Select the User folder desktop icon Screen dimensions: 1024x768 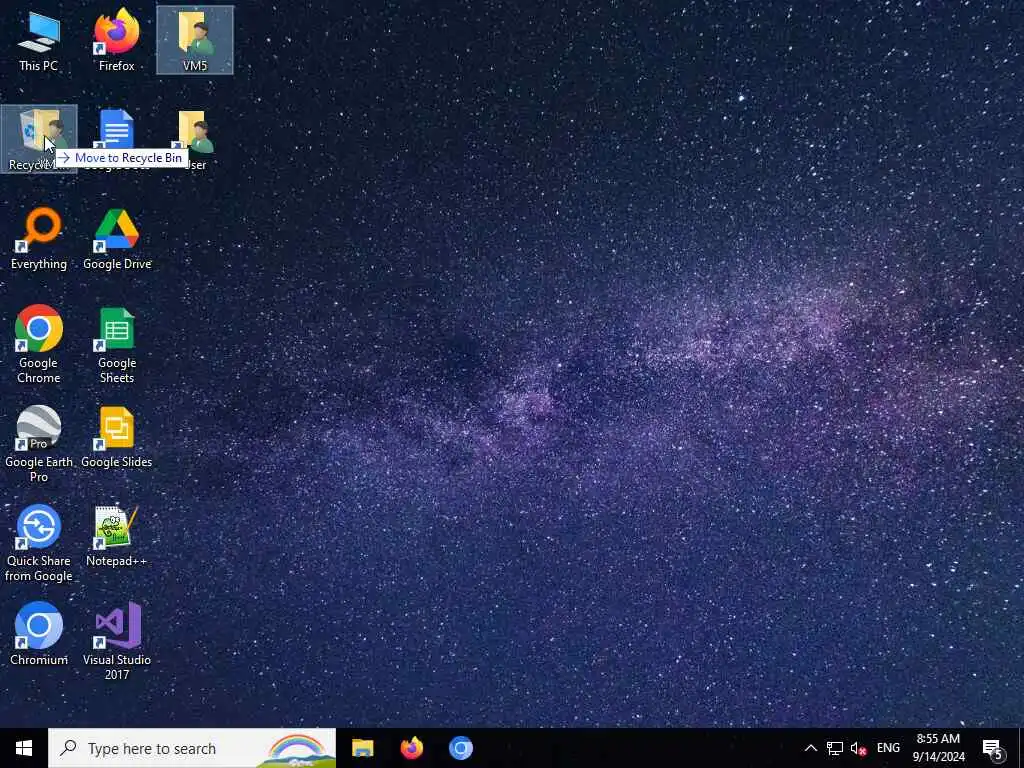(195, 139)
